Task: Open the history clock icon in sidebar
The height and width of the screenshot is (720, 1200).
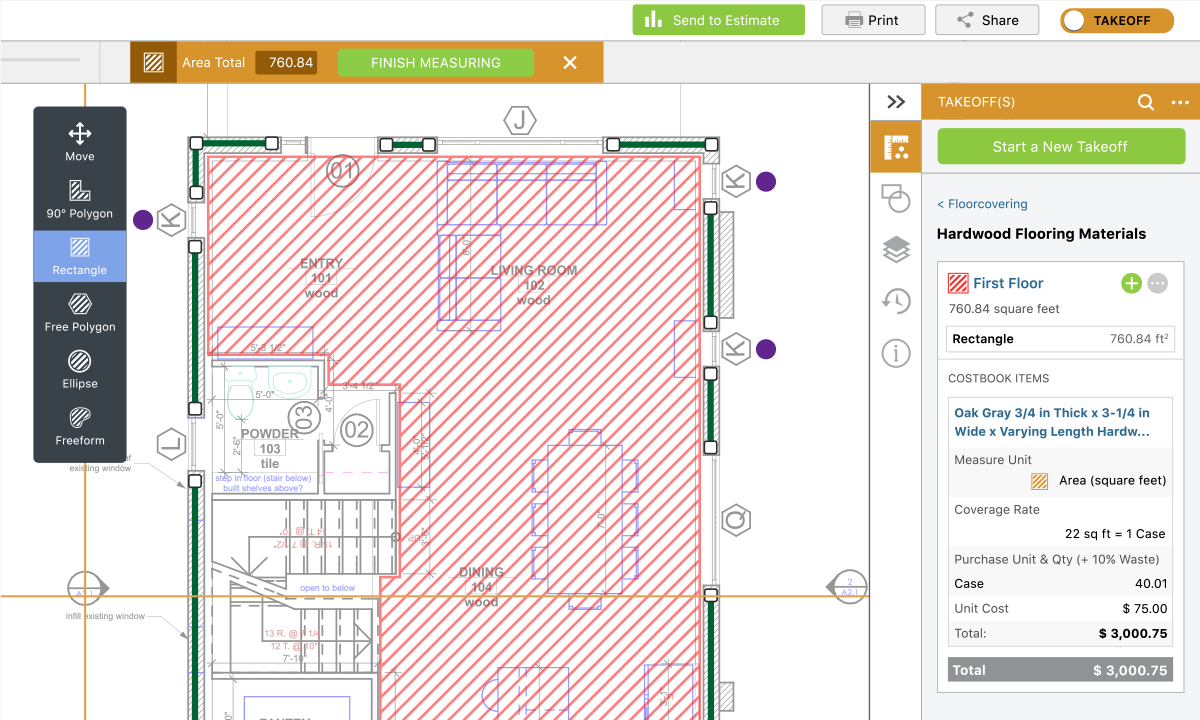Action: coord(896,301)
